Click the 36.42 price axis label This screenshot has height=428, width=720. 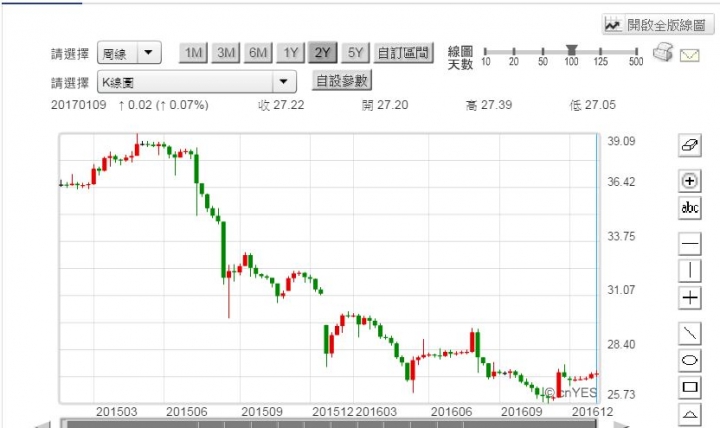(x=621, y=182)
